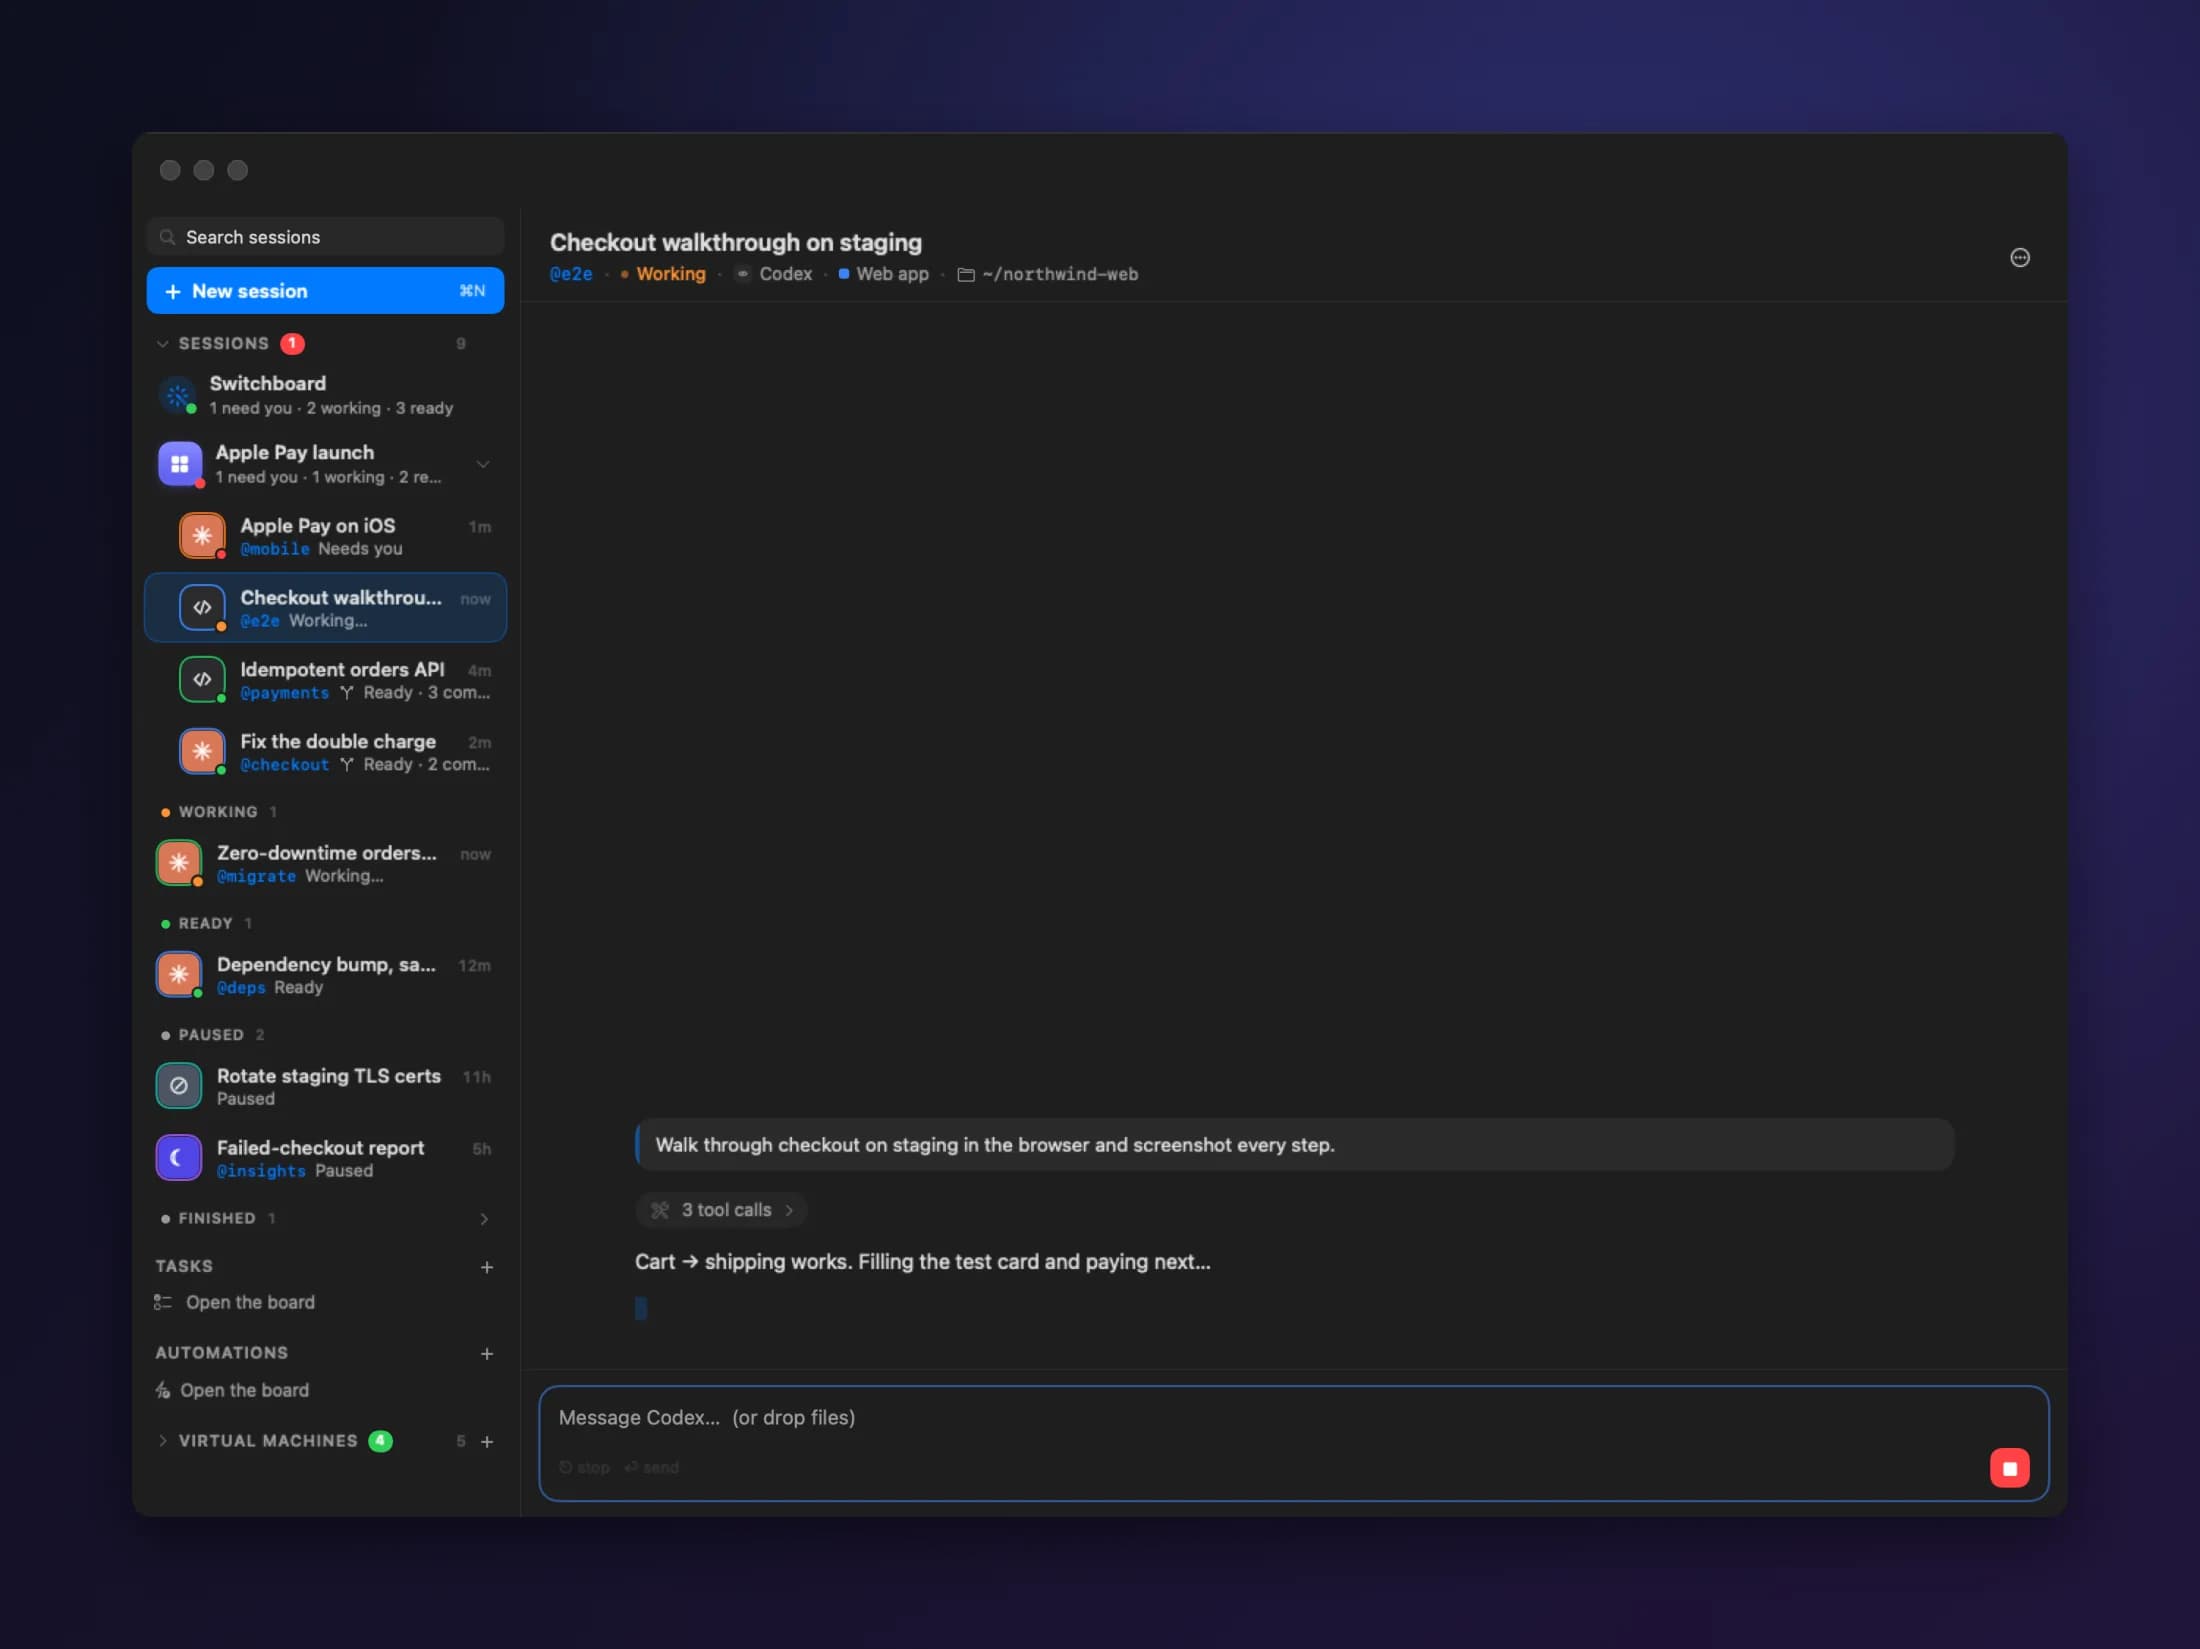Click the user message about staging checkout

pos(1294,1145)
